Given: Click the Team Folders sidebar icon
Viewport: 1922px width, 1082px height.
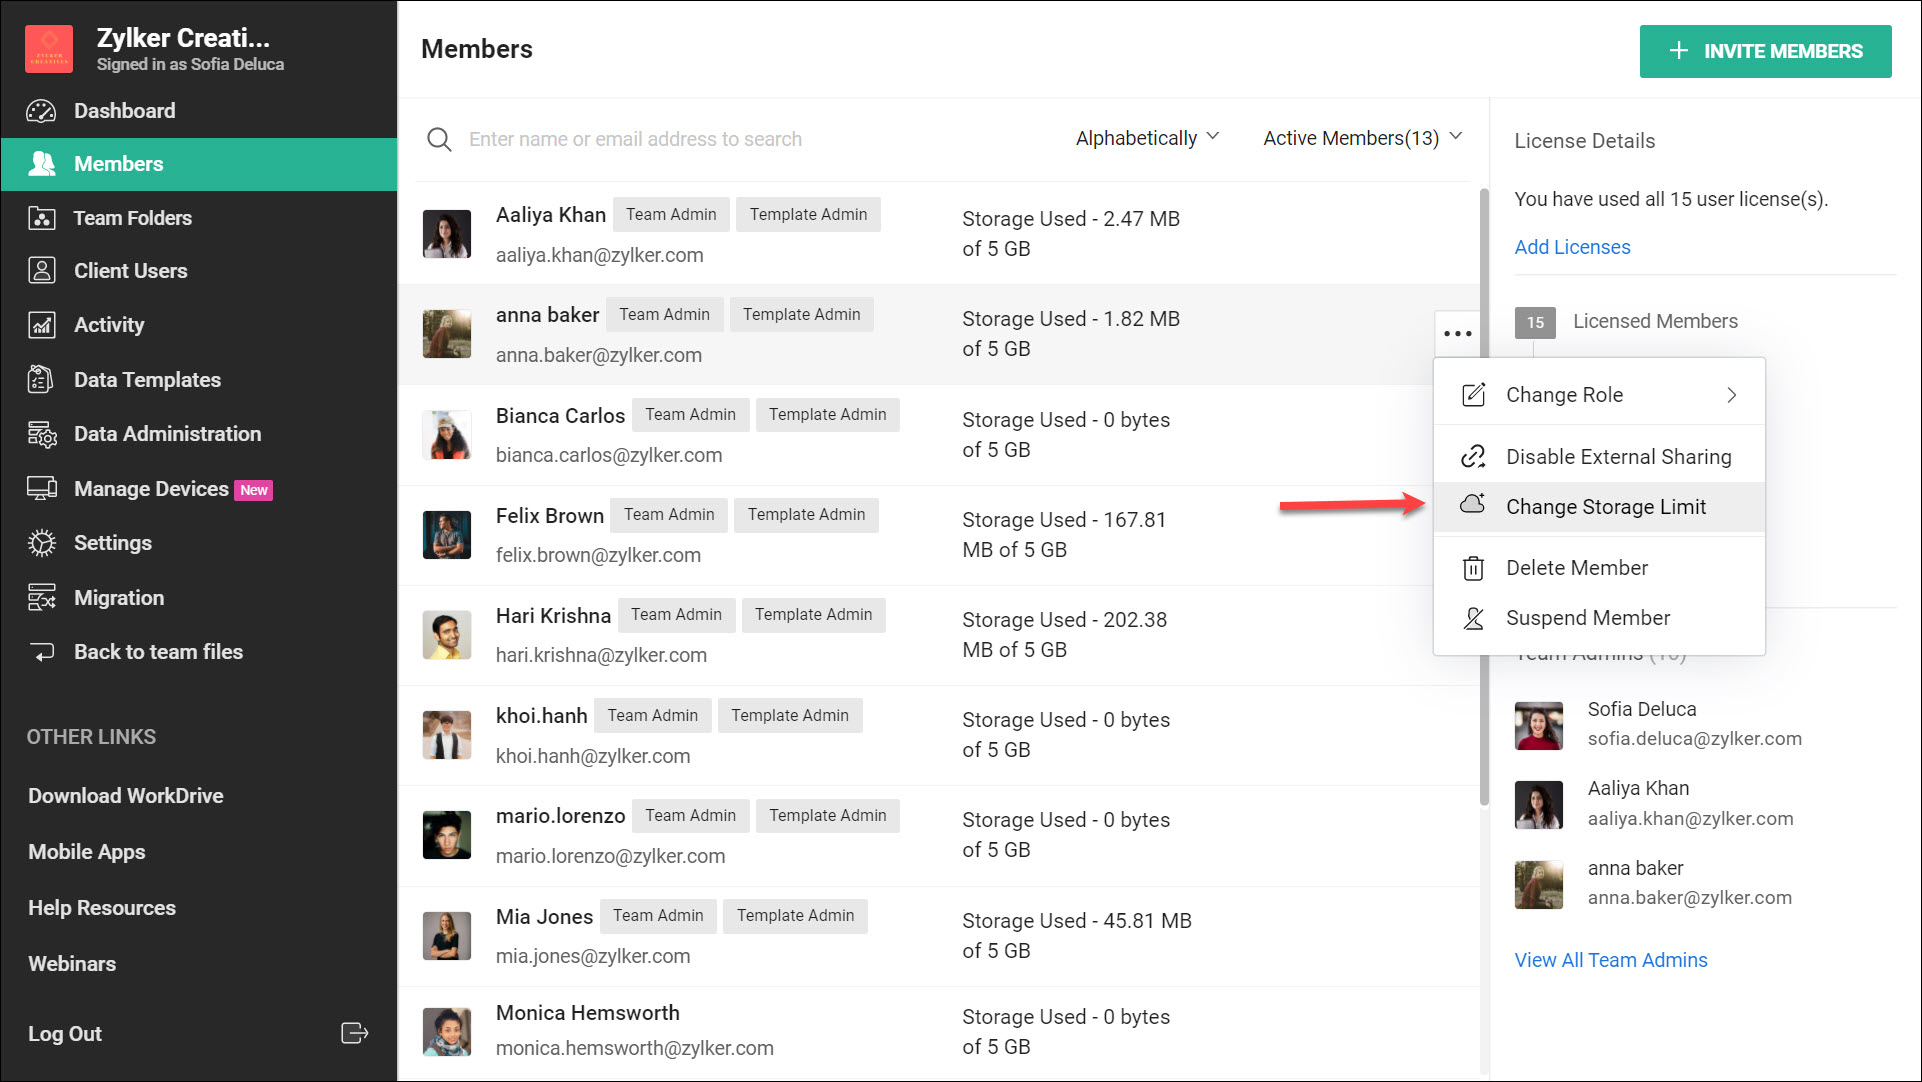Looking at the screenshot, I should [x=41, y=218].
